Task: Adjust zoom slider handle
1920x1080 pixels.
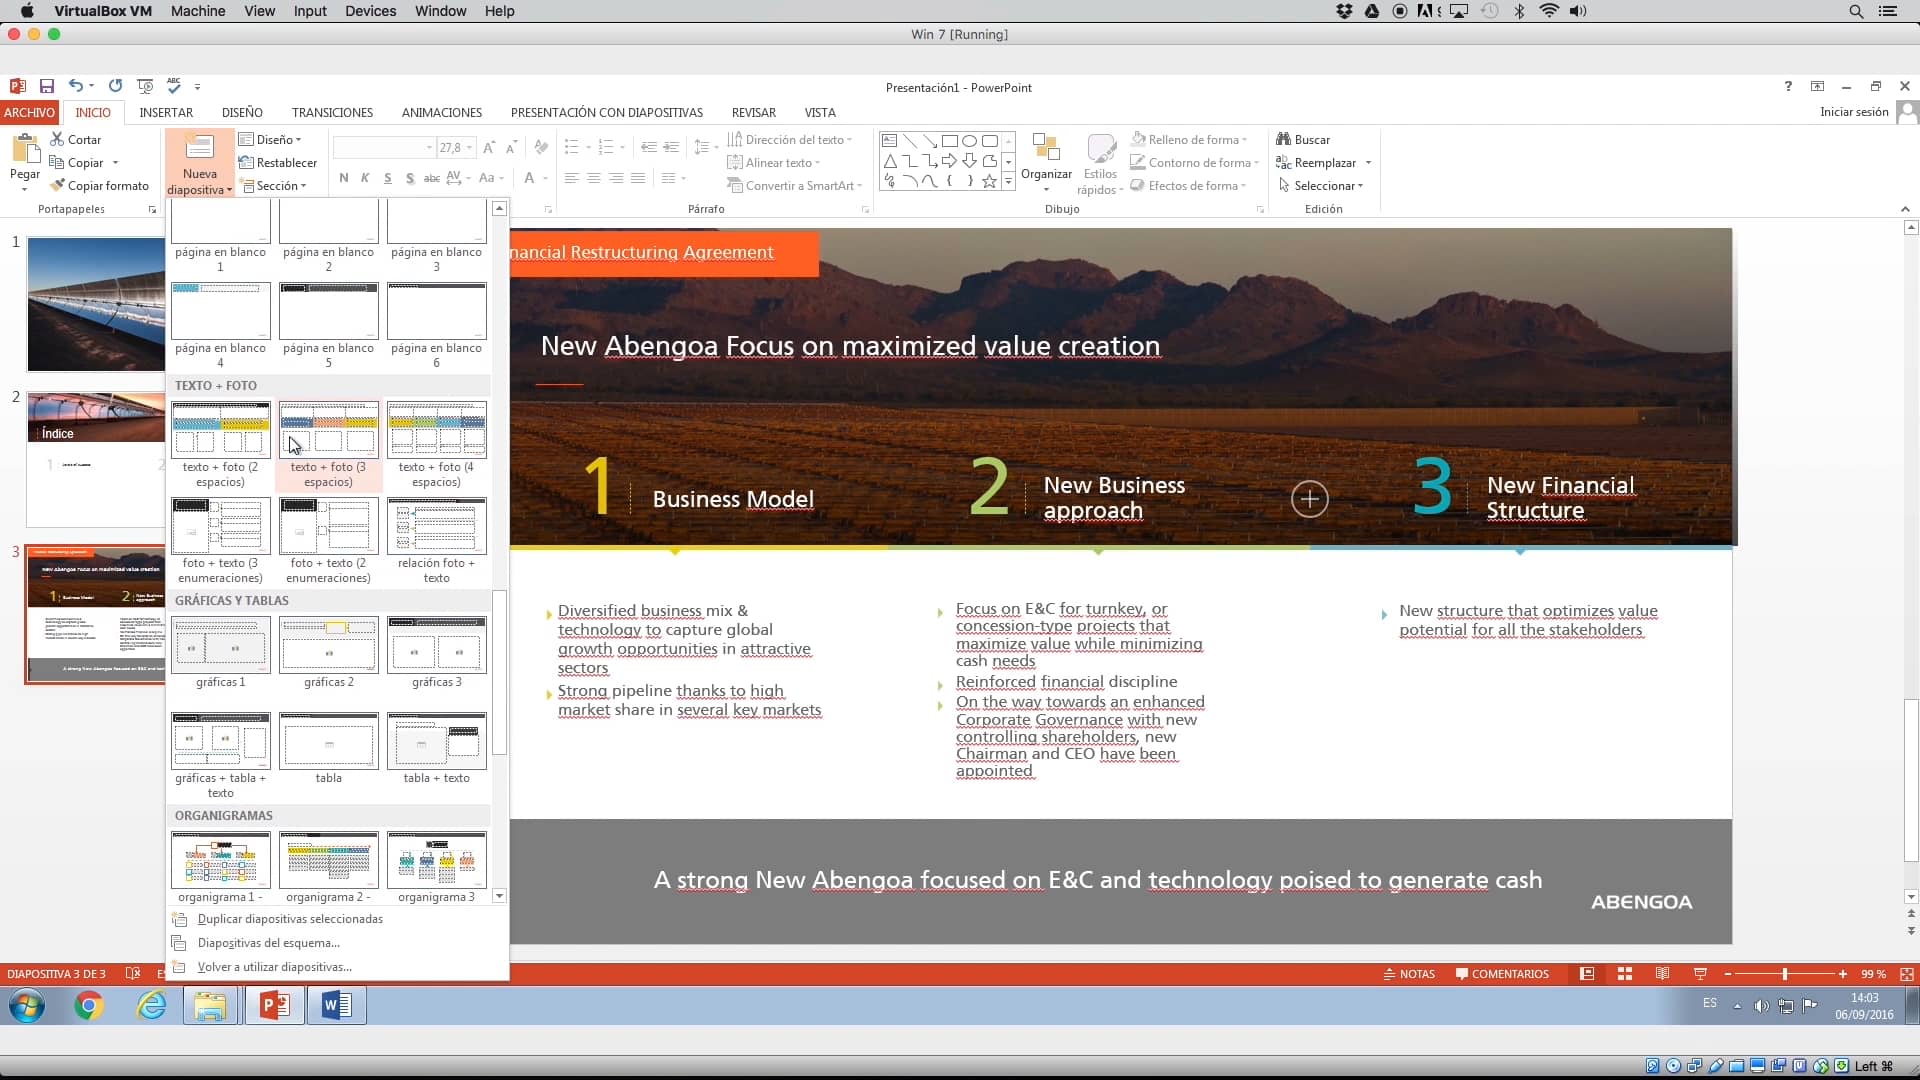Action: [x=1785, y=974]
